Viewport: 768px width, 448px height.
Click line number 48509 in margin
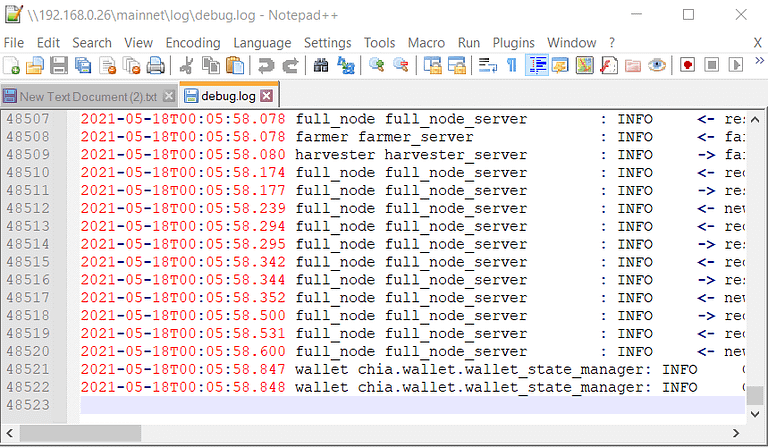28,154
